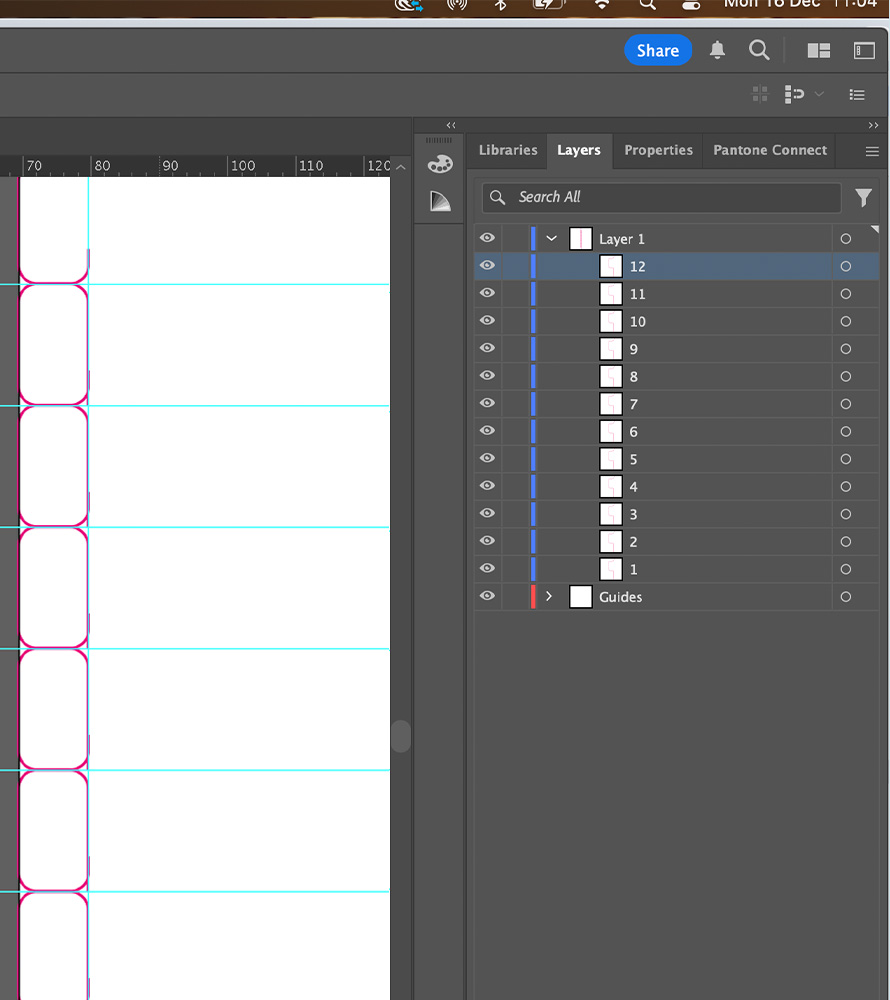The width and height of the screenshot is (890, 1000).
Task: Open Wi-Fi status in macOS menu bar
Action: 602,4
